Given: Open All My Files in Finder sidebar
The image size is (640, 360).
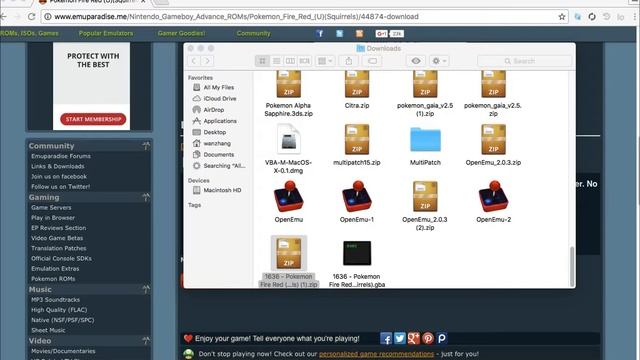Looking at the screenshot, I should (x=219, y=87).
